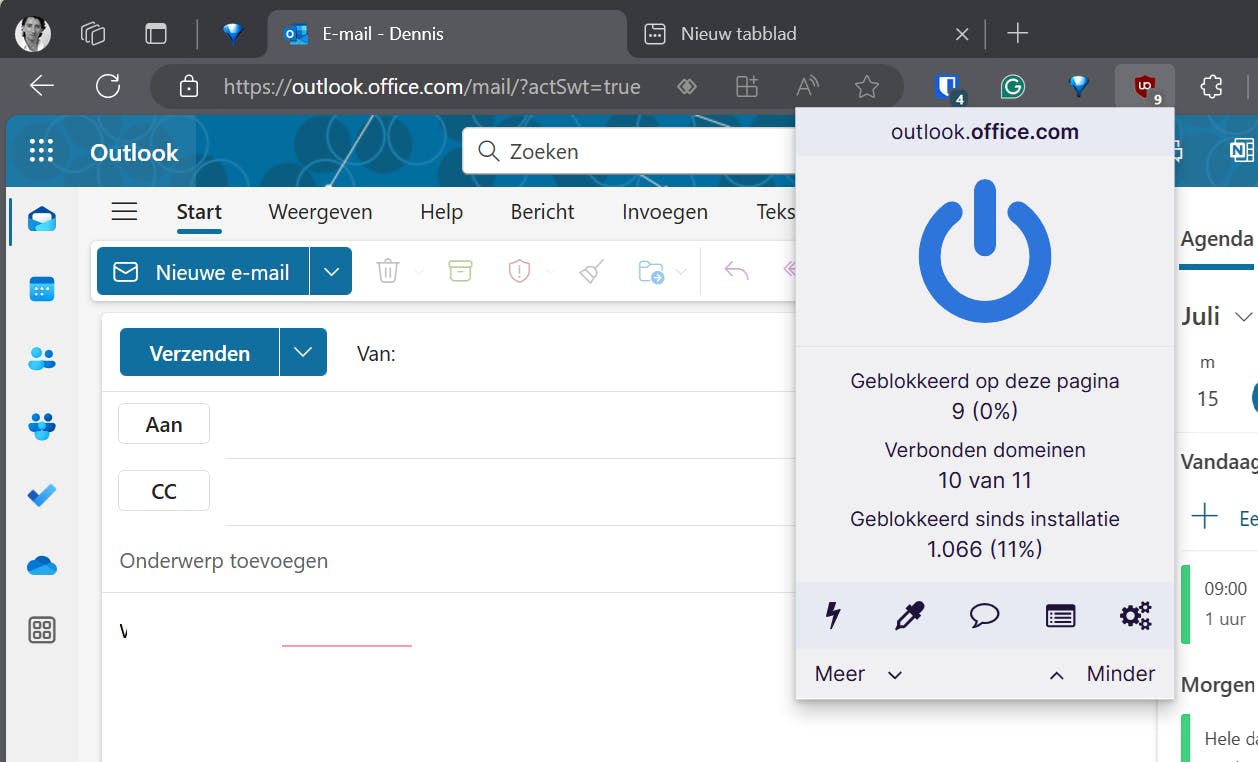The image size is (1258, 762).
Task: Select the uBlock element picker tool
Action: coord(909,616)
